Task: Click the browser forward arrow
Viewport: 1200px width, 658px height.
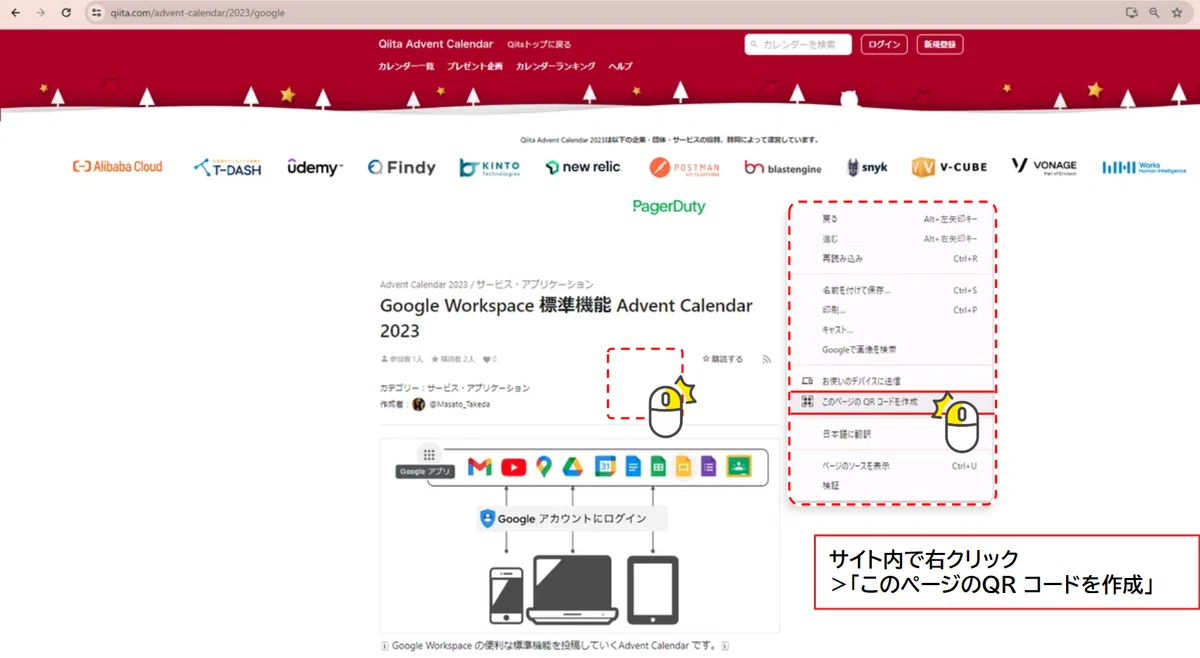Action: 41,13
